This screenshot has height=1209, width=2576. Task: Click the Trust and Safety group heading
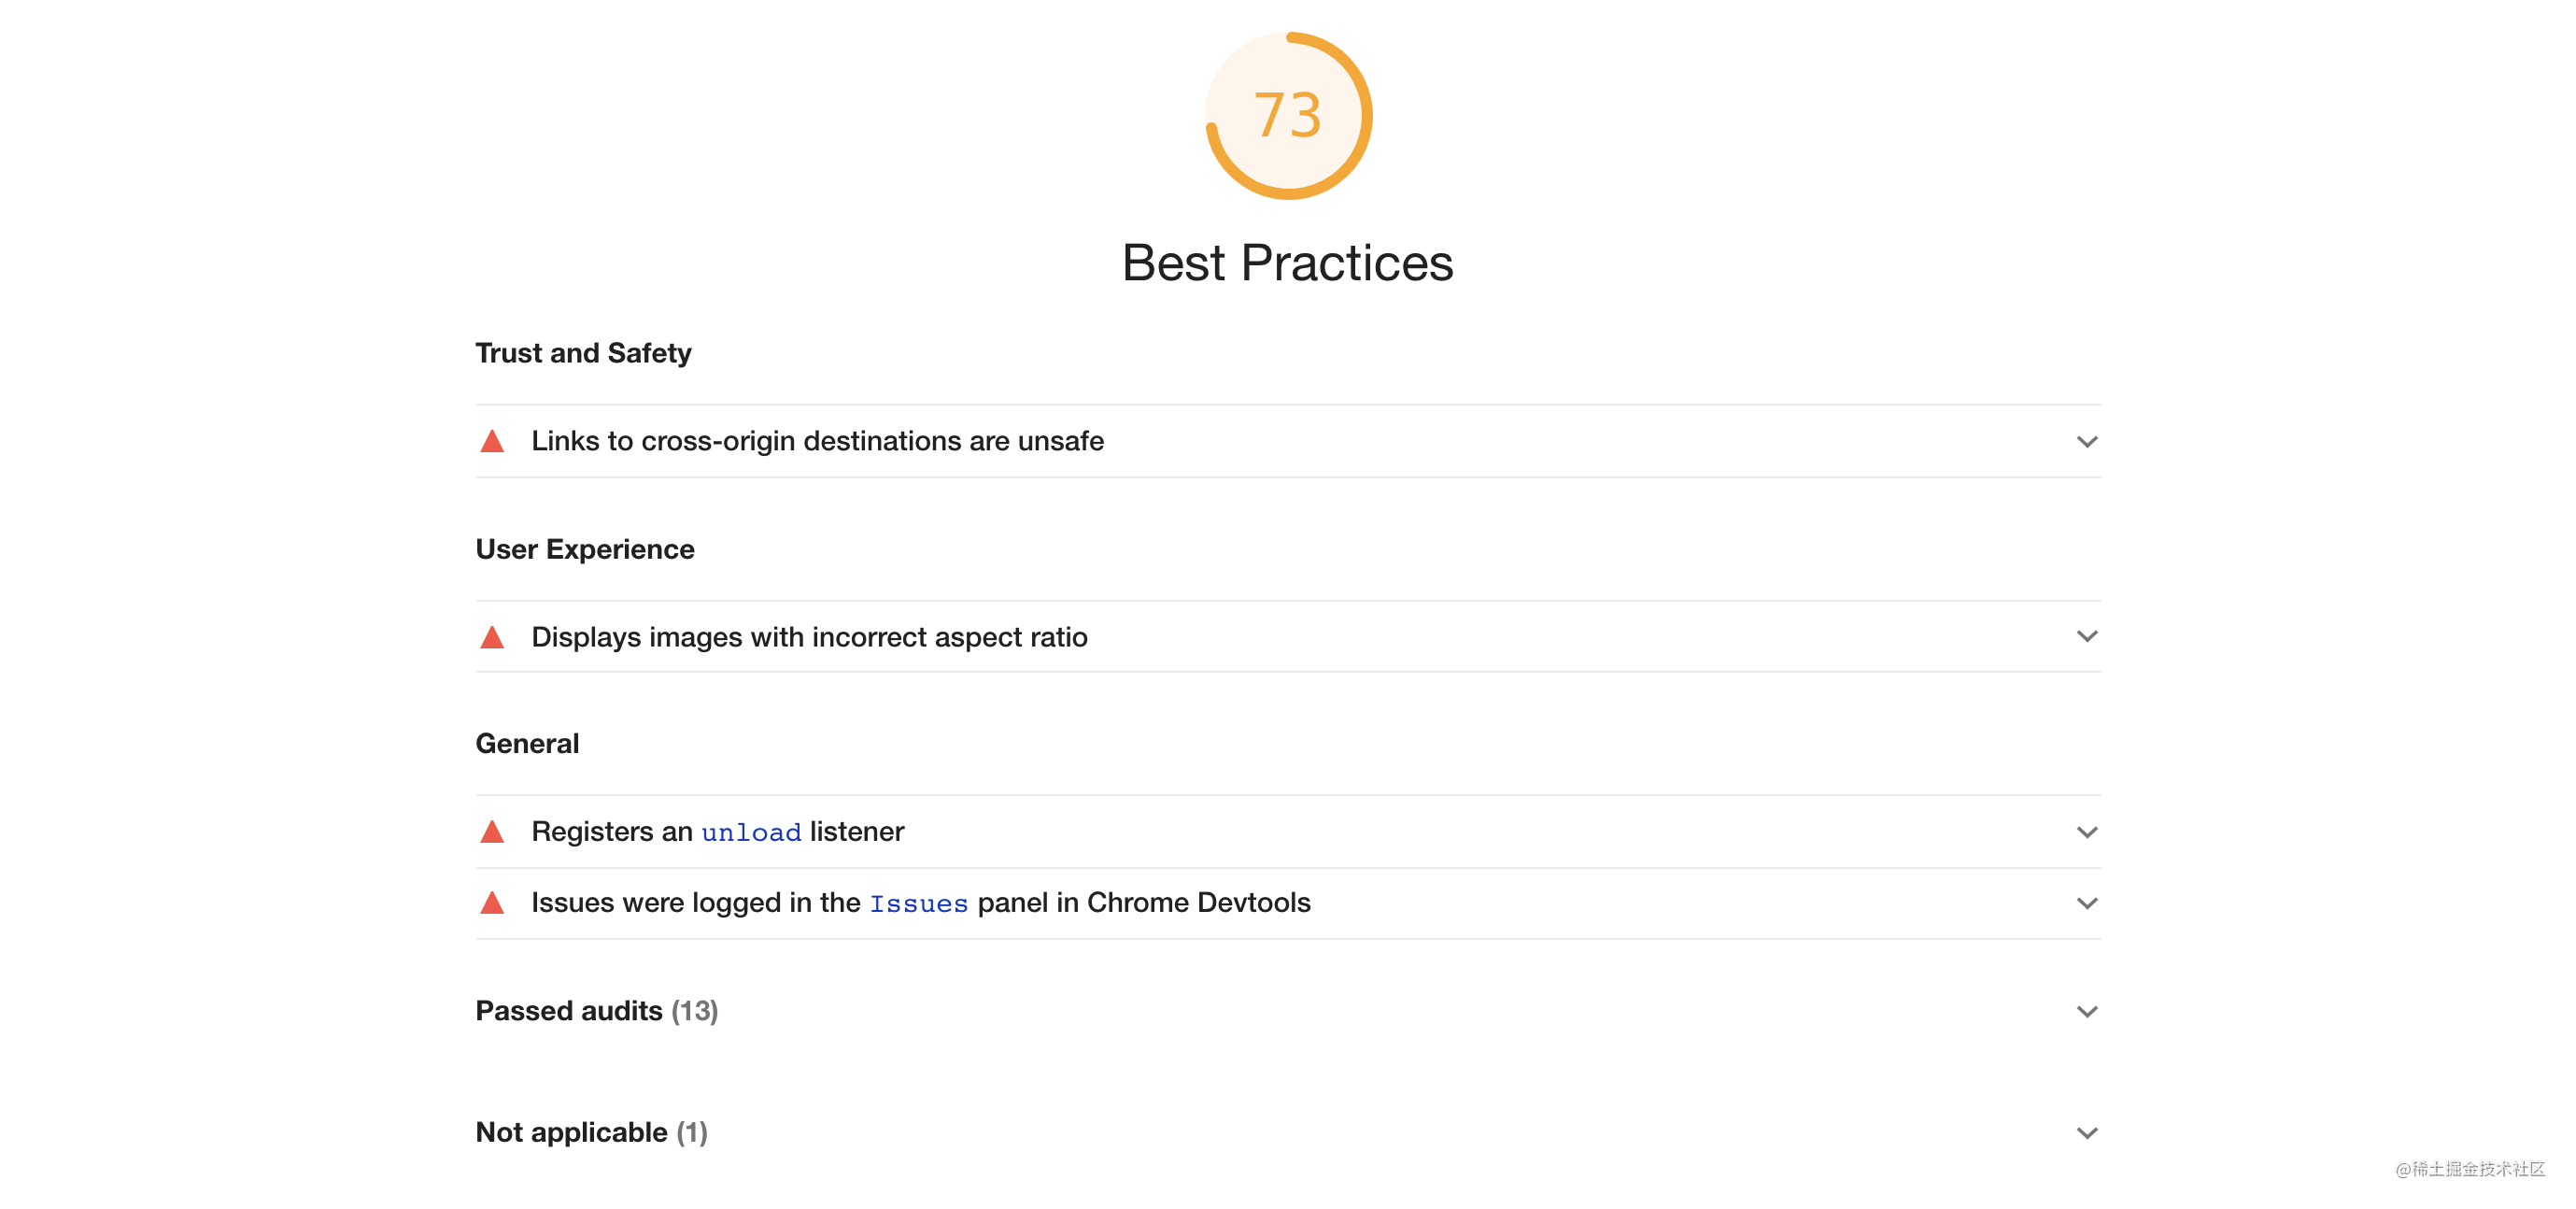click(x=583, y=353)
